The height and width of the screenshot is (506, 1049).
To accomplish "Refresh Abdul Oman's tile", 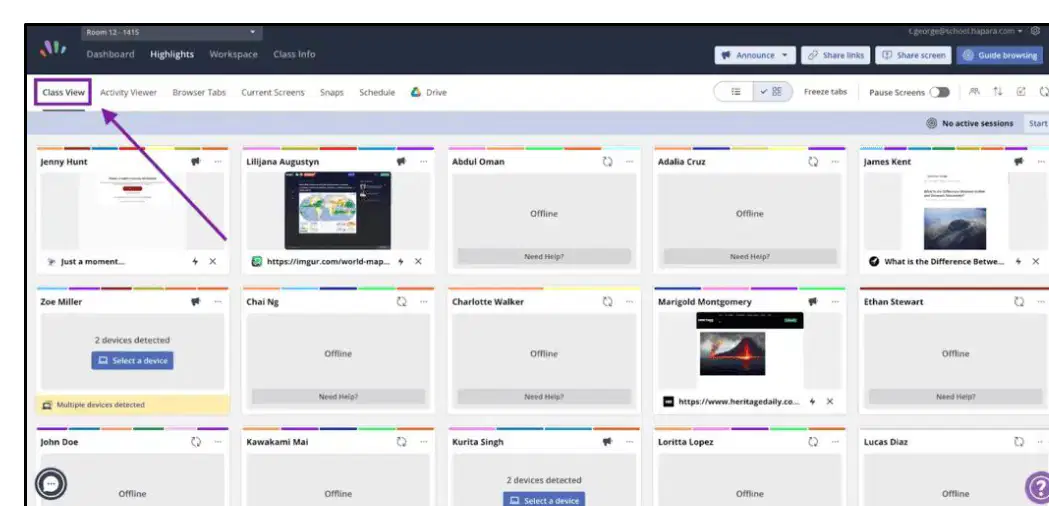I will point(607,162).
